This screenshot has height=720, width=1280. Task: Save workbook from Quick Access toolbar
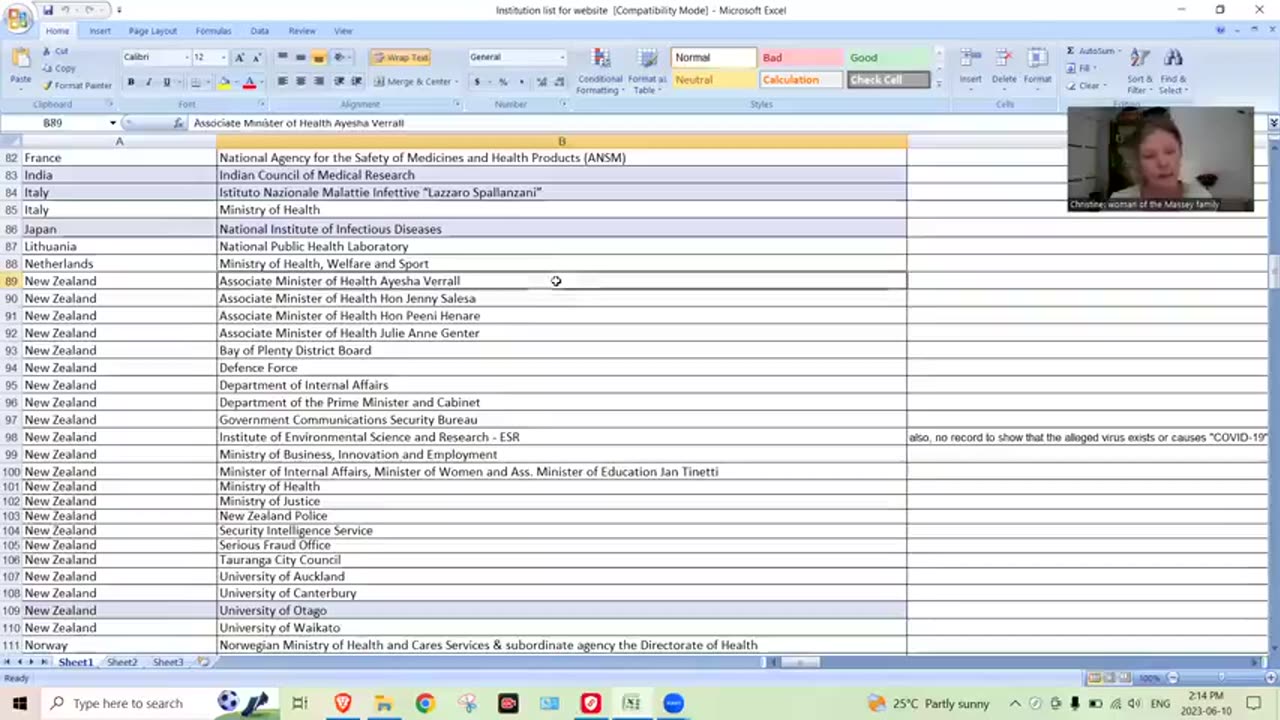click(x=47, y=10)
